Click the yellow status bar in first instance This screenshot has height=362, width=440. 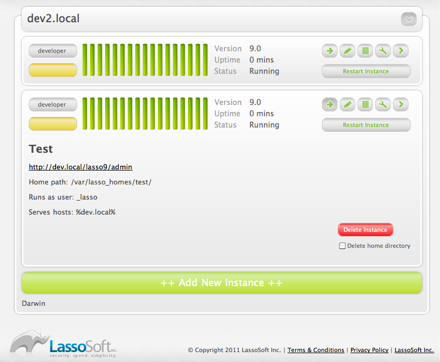[53, 70]
